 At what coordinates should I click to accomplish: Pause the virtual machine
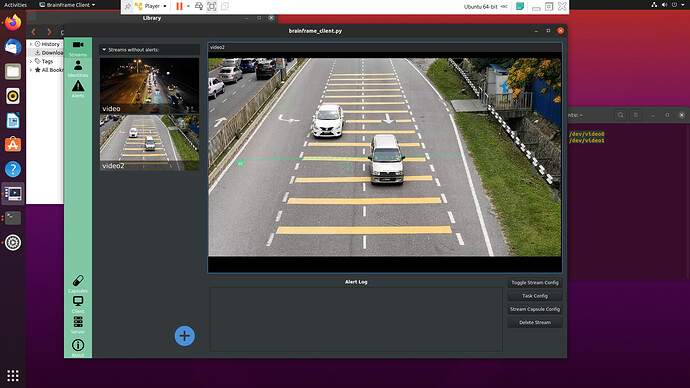click(x=179, y=6)
